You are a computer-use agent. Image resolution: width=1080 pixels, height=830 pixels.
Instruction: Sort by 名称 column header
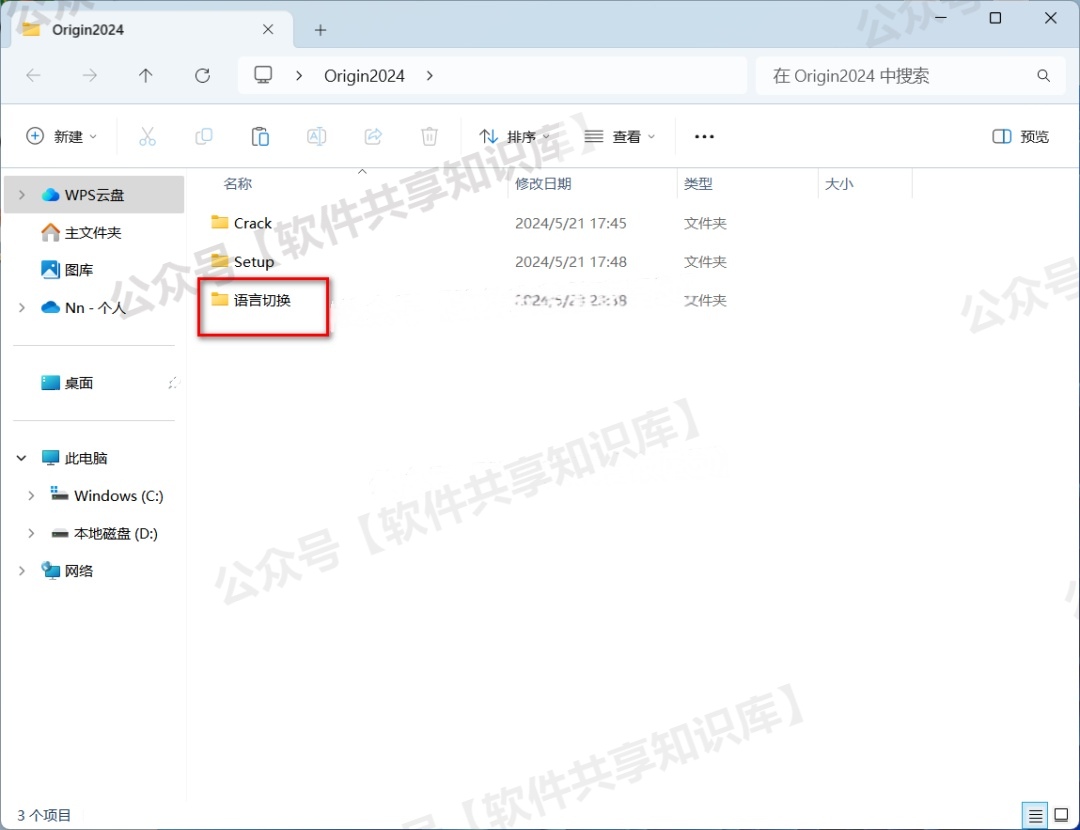[x=238, y=184]
